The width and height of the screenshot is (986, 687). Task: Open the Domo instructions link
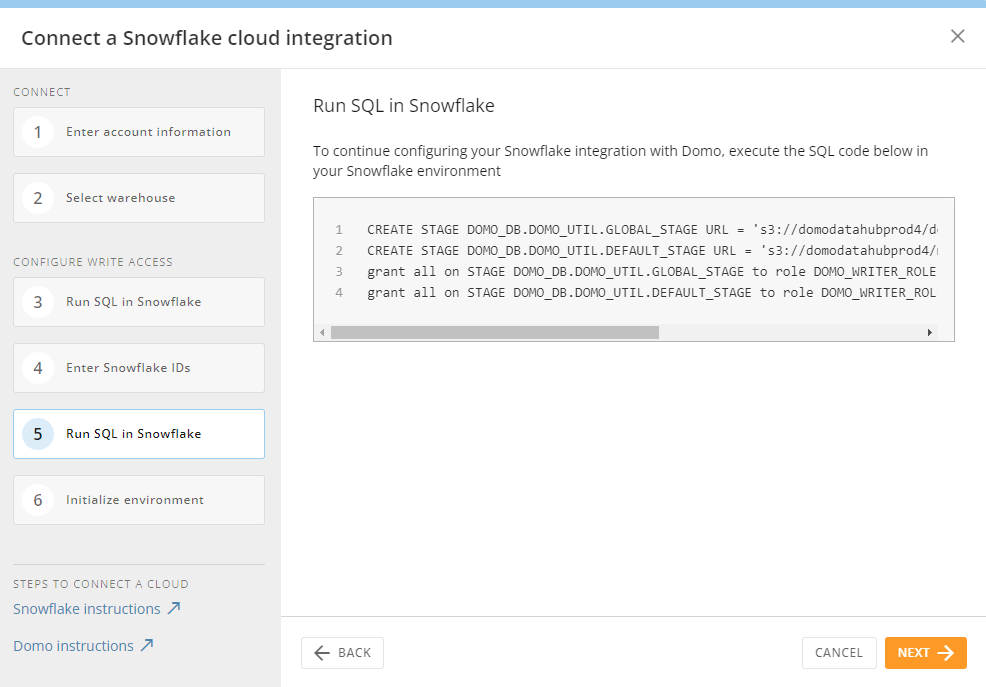[73, 646]
